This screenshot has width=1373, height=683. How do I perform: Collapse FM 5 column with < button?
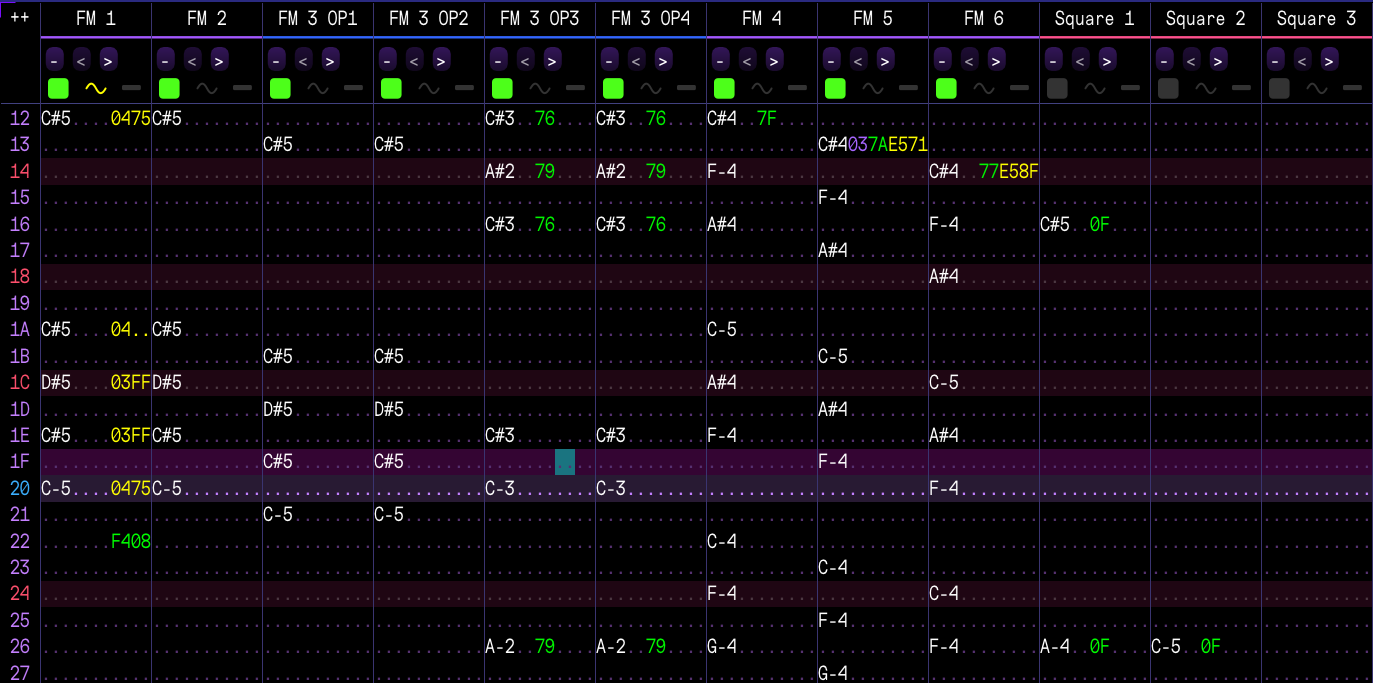tap(858, 59)
